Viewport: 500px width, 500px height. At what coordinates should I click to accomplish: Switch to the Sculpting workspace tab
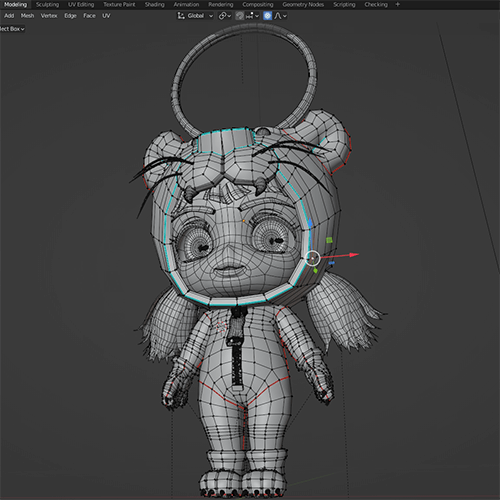pos(47,4)
